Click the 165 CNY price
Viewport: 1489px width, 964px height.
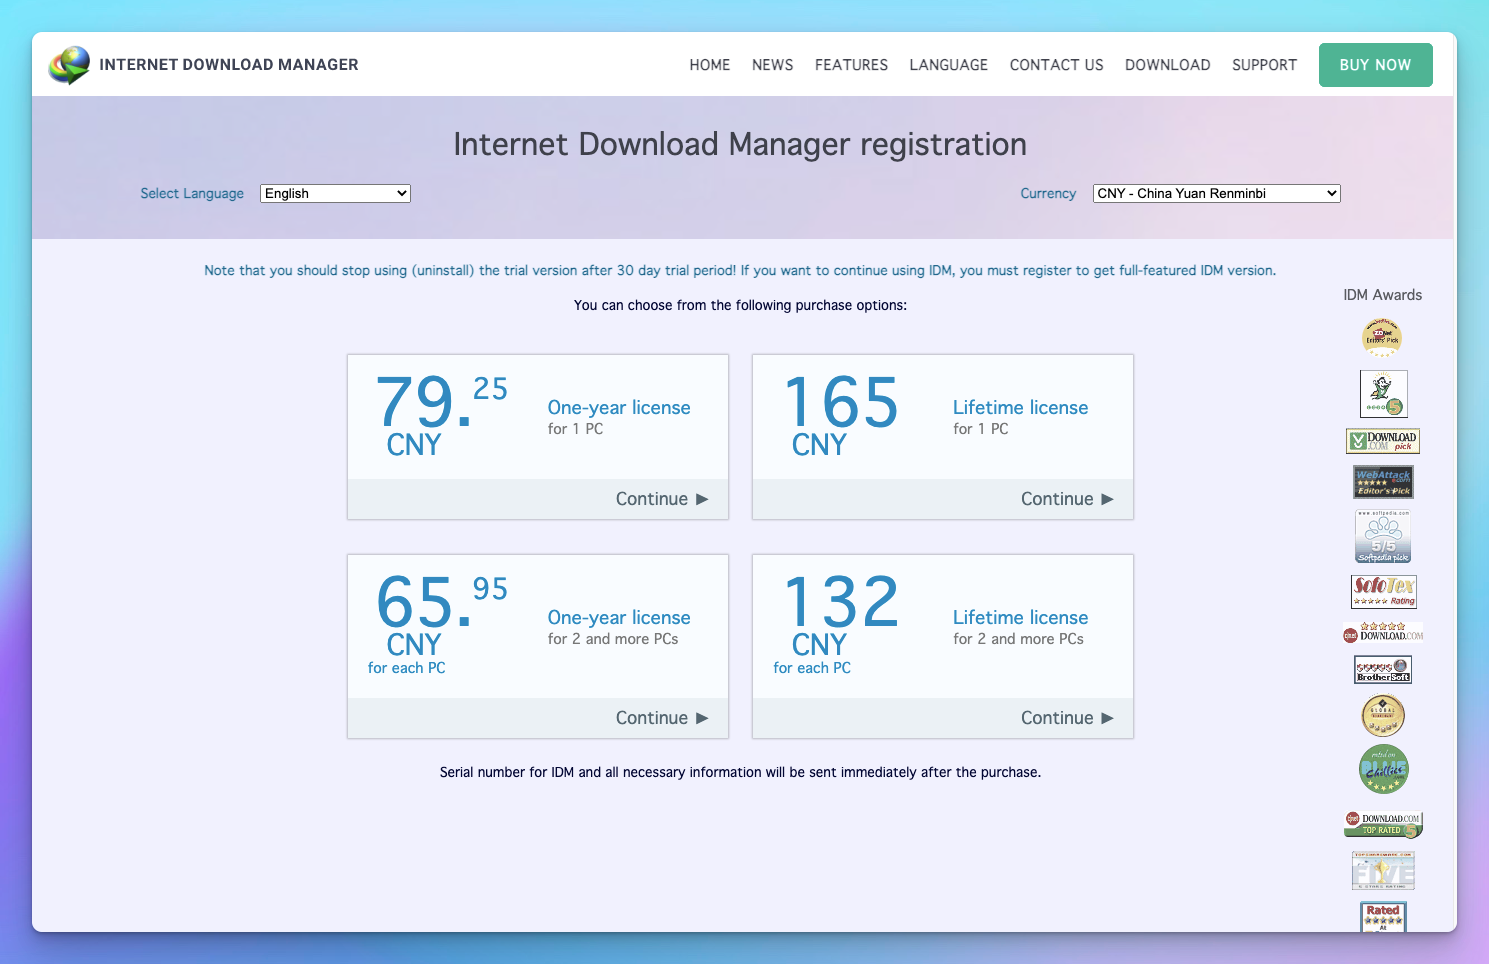coord(841,415)
